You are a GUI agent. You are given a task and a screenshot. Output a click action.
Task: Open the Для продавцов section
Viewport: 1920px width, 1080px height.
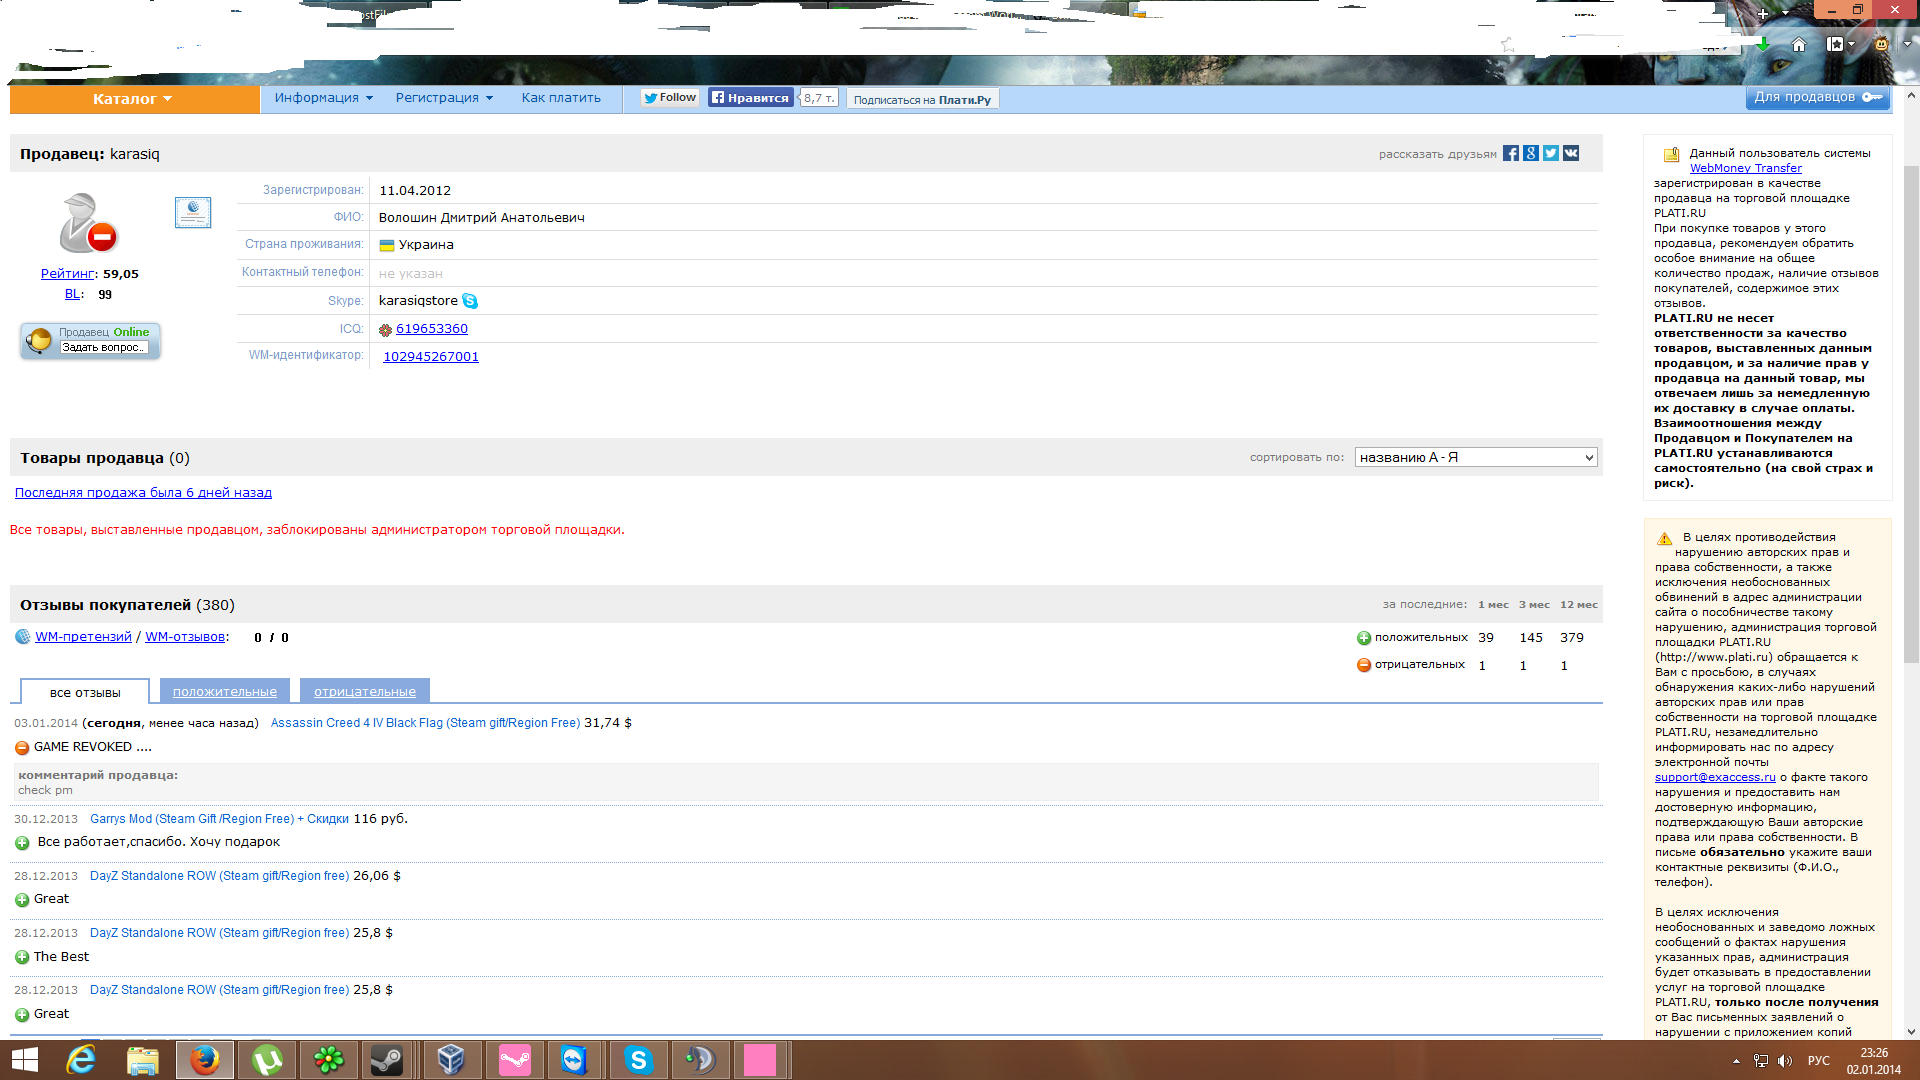1818,97
